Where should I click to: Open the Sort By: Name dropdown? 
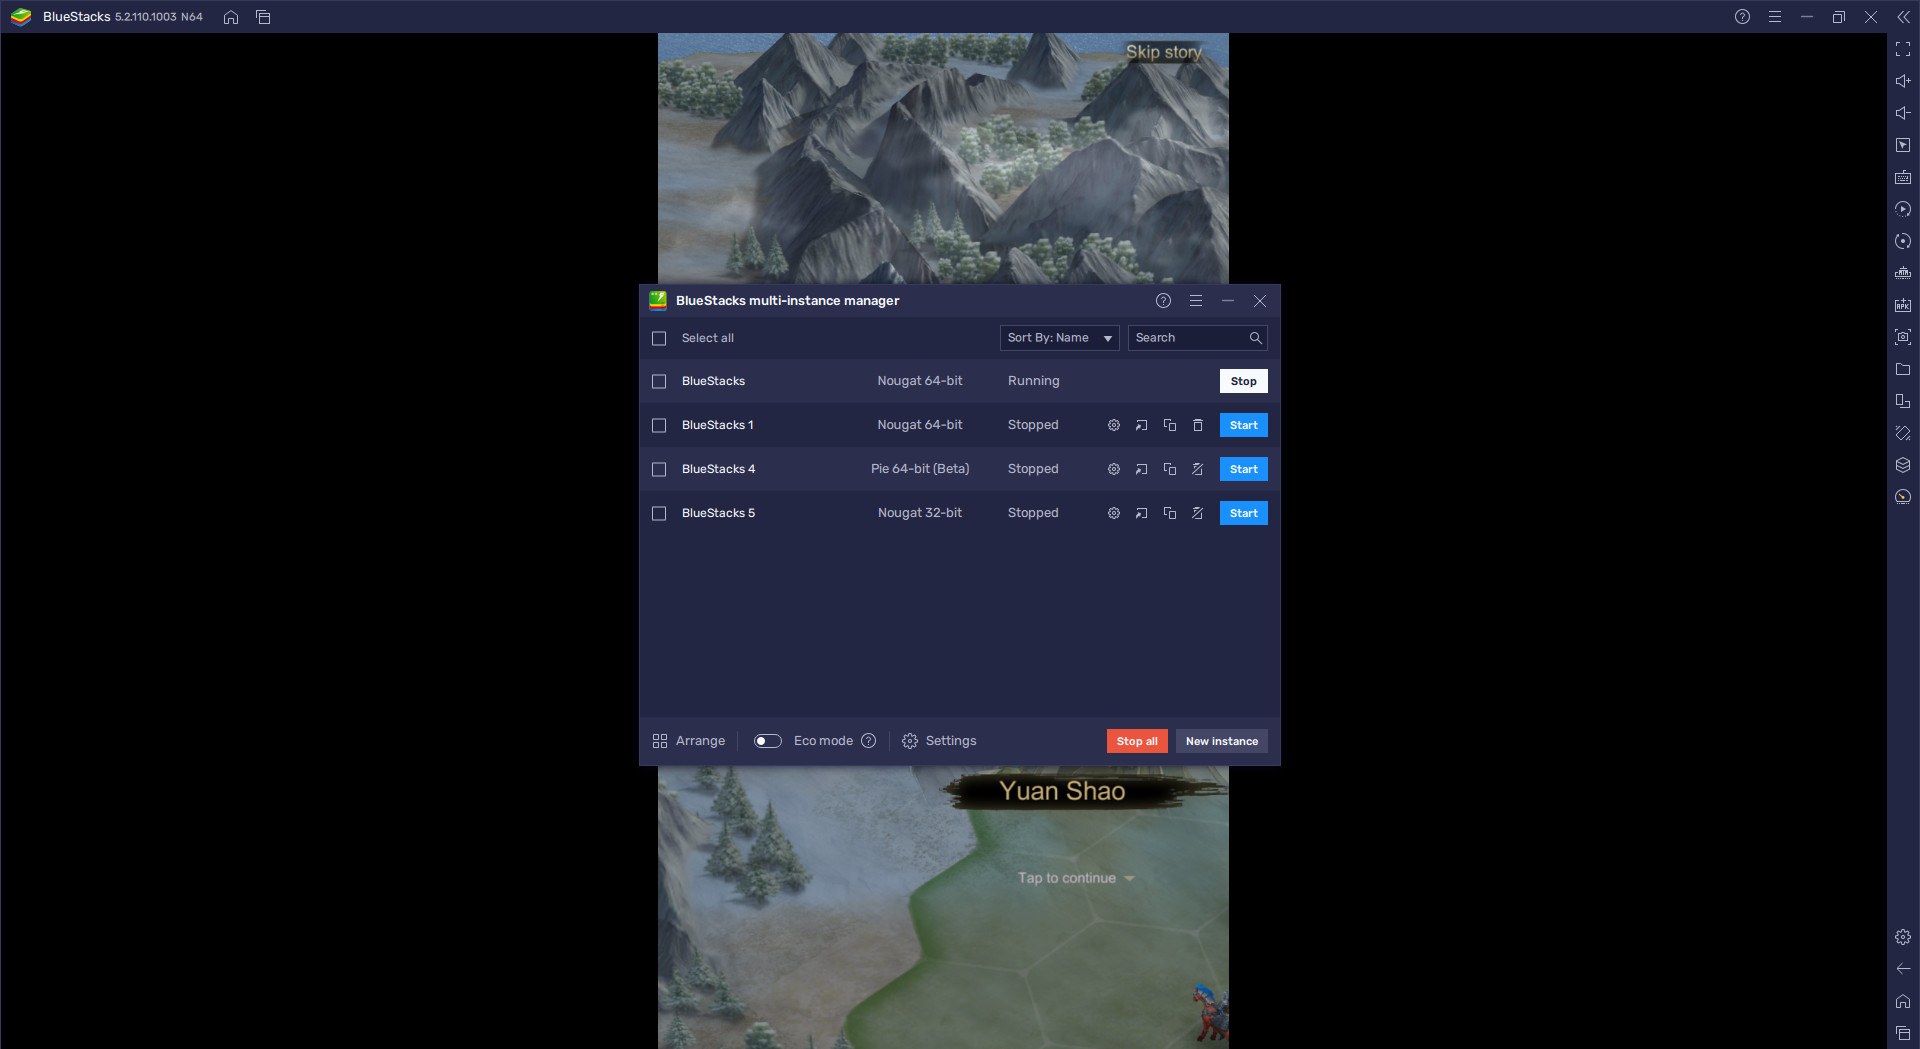[x=1059, y=338]
